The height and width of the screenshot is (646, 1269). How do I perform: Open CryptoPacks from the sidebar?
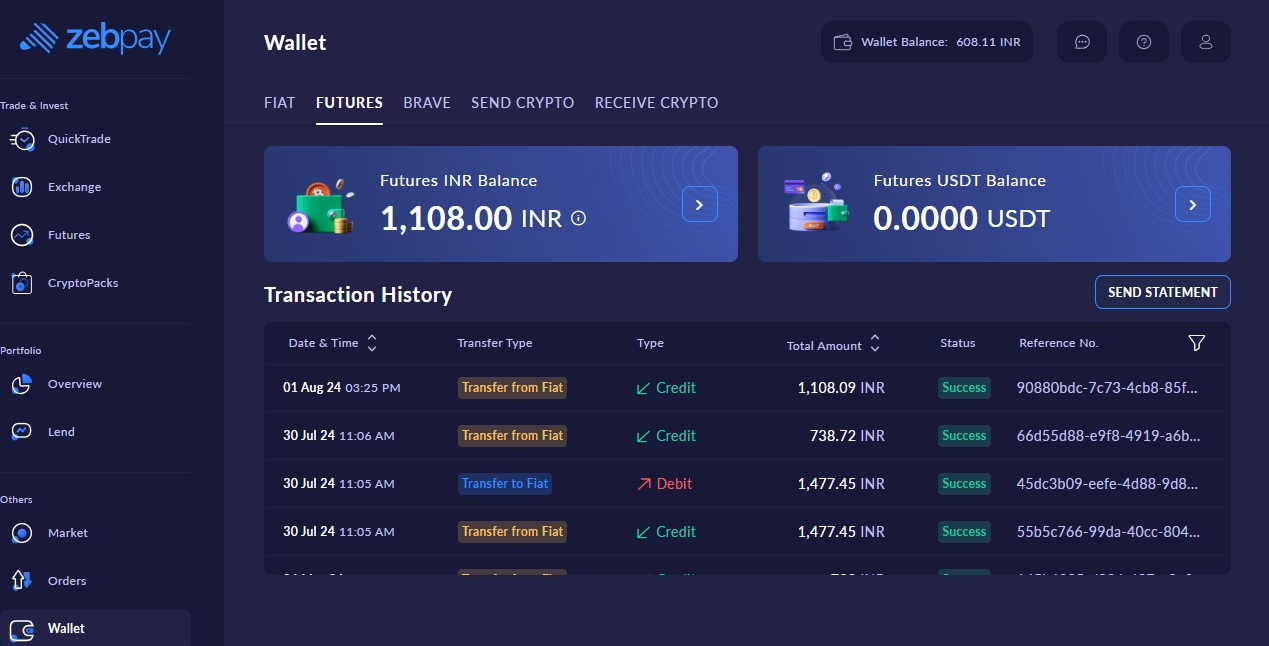pos(64,283)
